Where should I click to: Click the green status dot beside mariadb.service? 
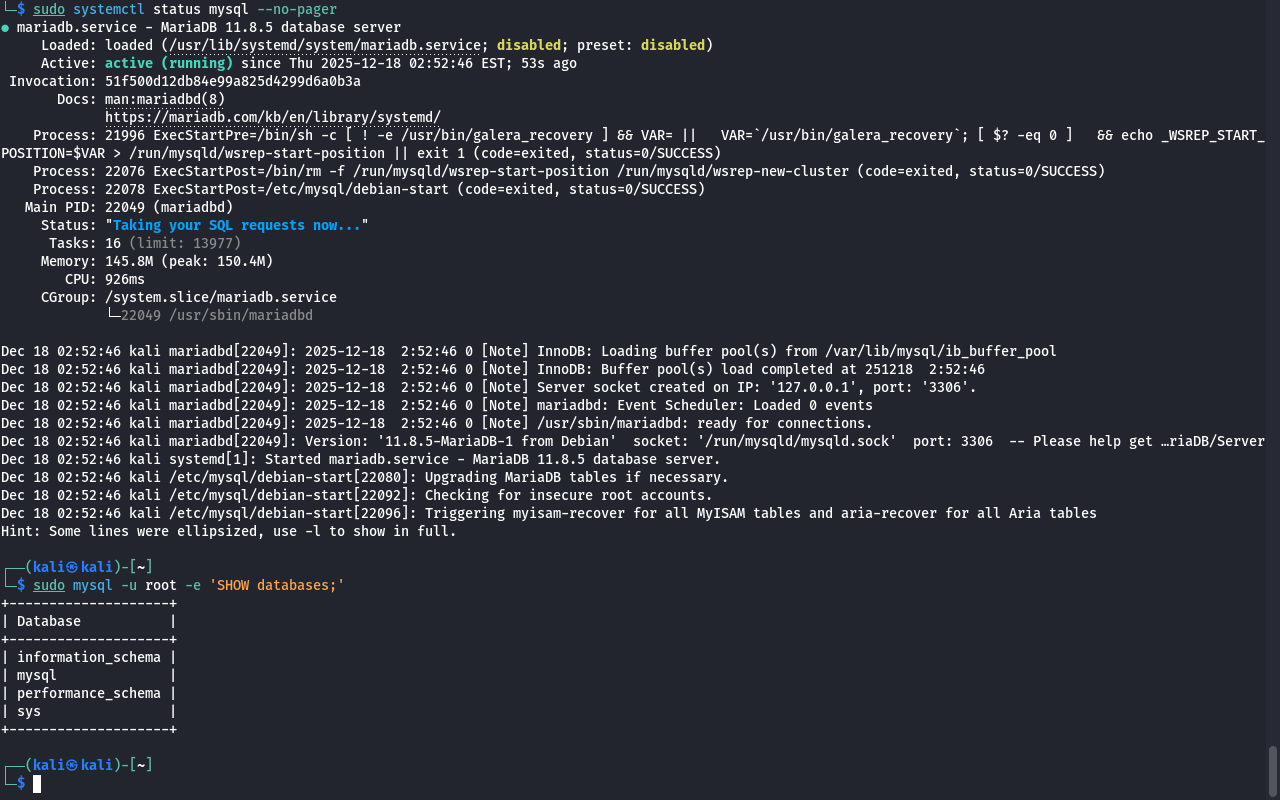coord(5,28)
